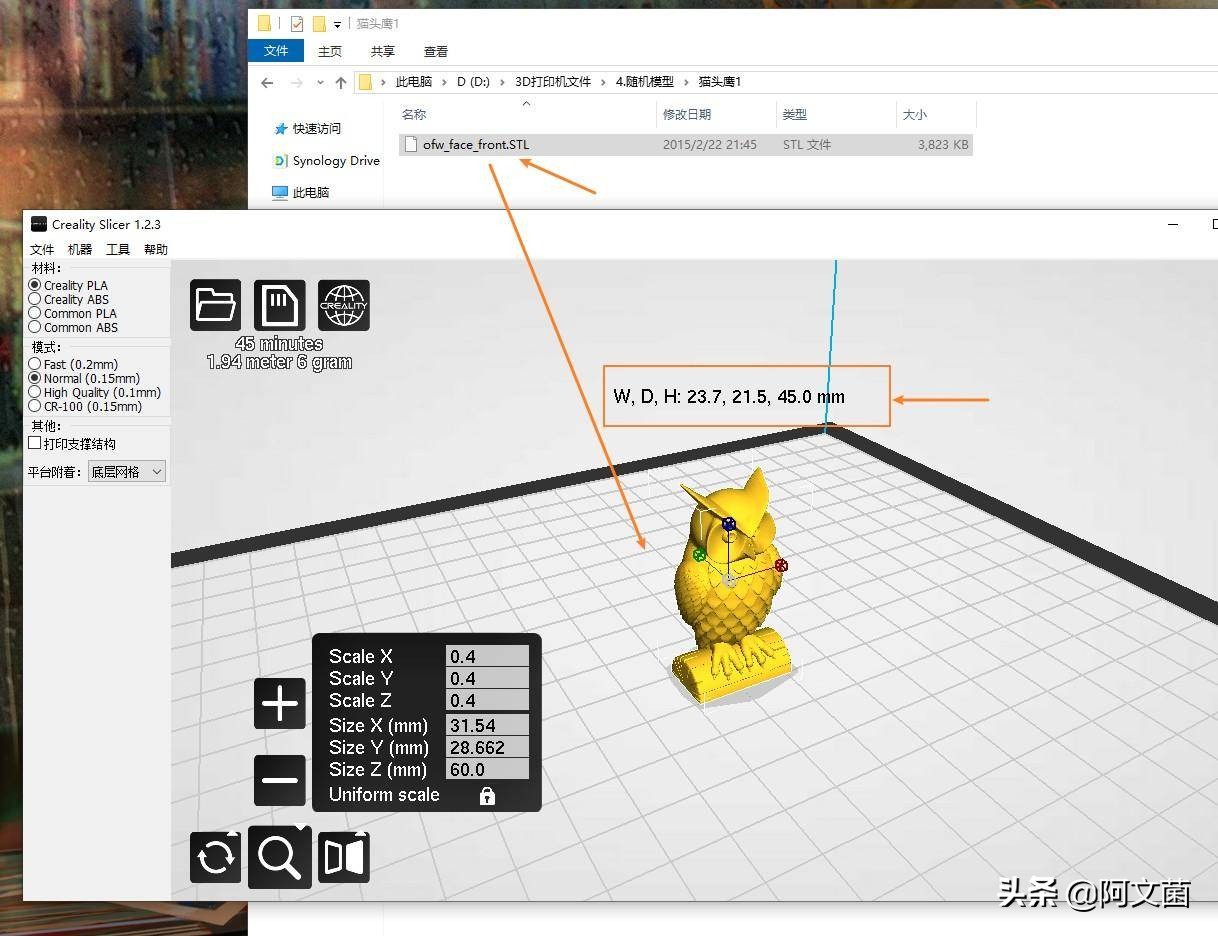Open the 底层网格 platform adhesion dropdown

point(126,471)
